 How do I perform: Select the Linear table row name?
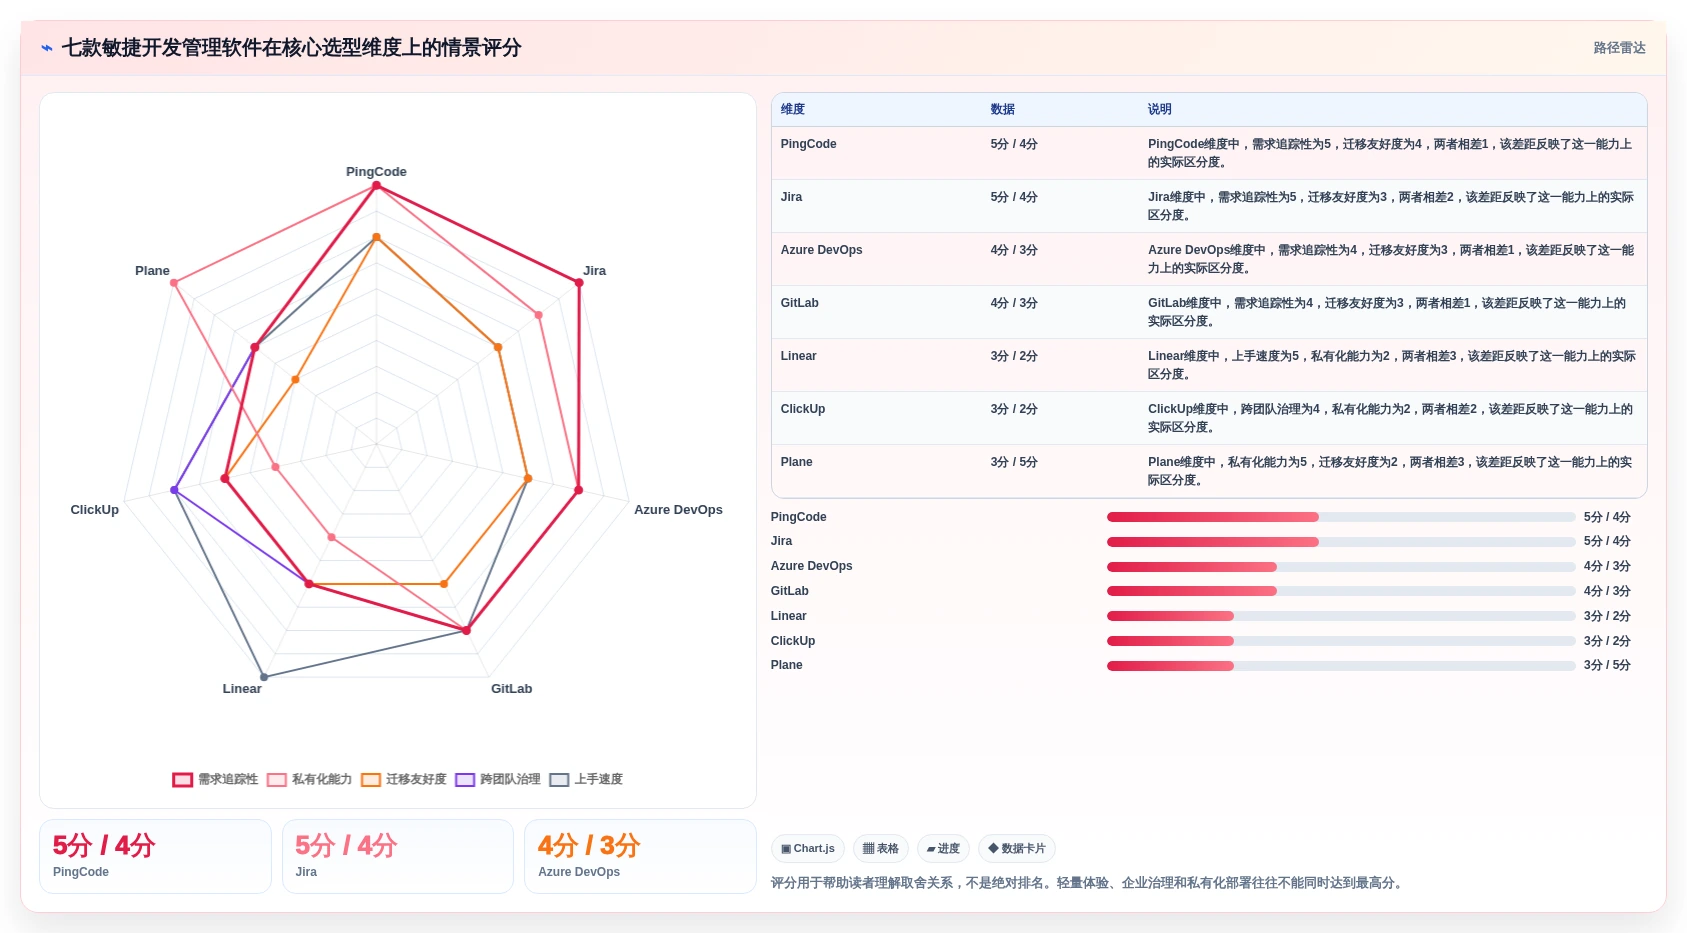click(x=799, y=356)
